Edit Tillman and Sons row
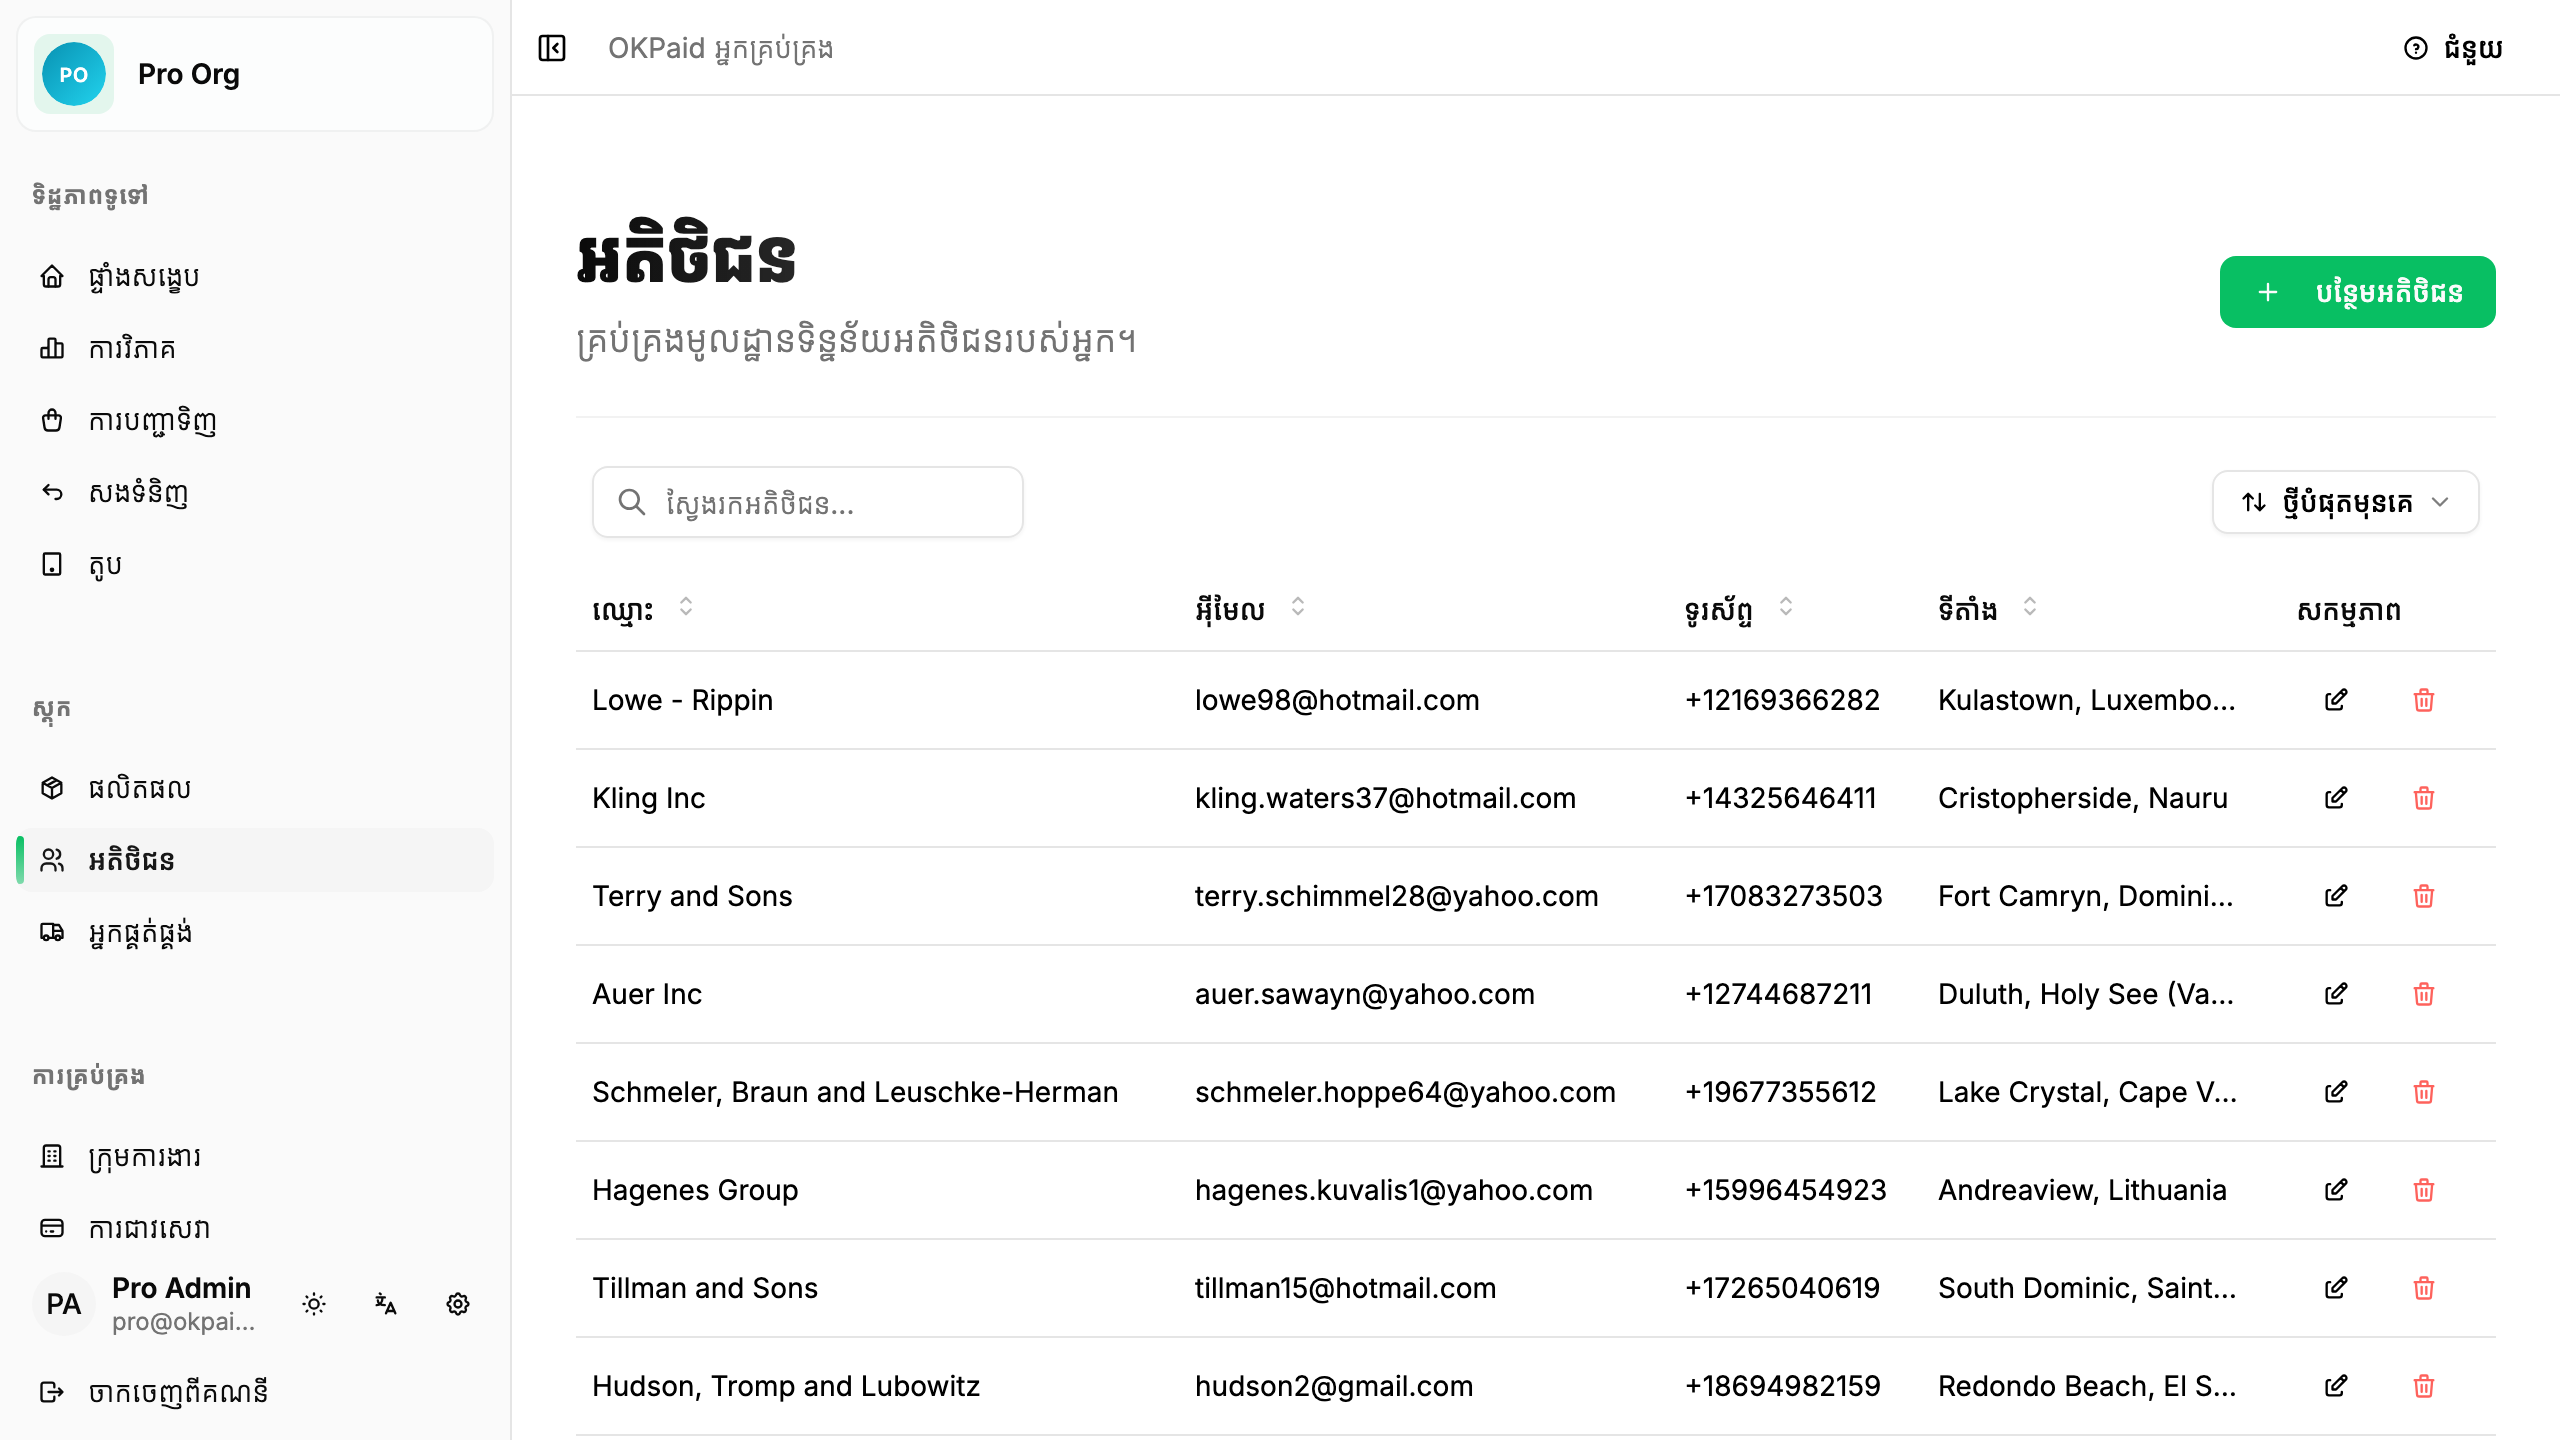Screen dimensions: 2560x1440 pyautogui.click(x=2336, y=1288)
